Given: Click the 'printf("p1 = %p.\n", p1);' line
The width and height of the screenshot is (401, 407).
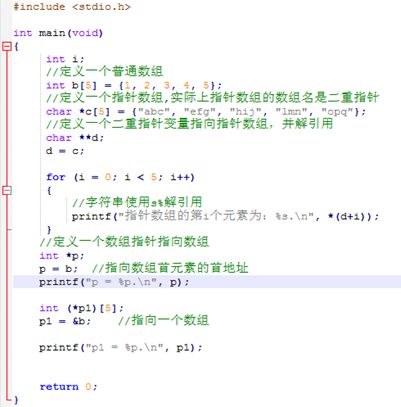Looking at the screenshot, I should (121, 348).
